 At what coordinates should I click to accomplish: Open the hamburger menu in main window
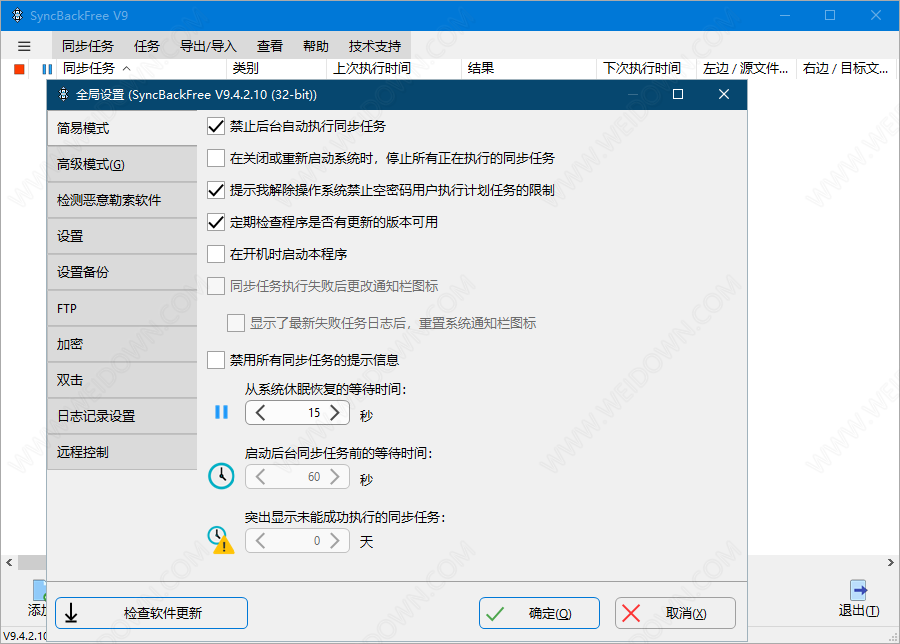(x=24, y=46)
